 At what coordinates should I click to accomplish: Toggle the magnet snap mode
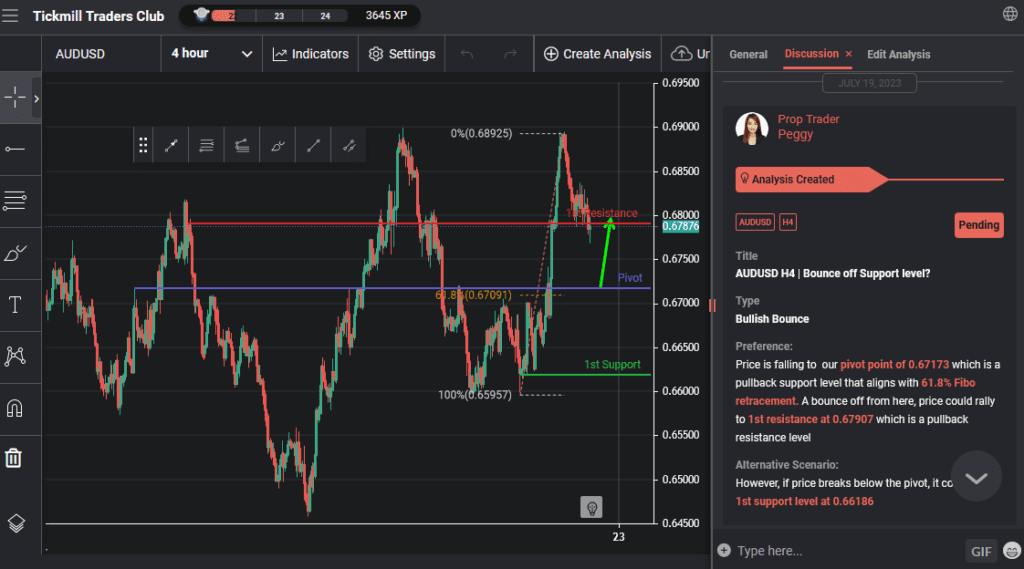(15, 408)
